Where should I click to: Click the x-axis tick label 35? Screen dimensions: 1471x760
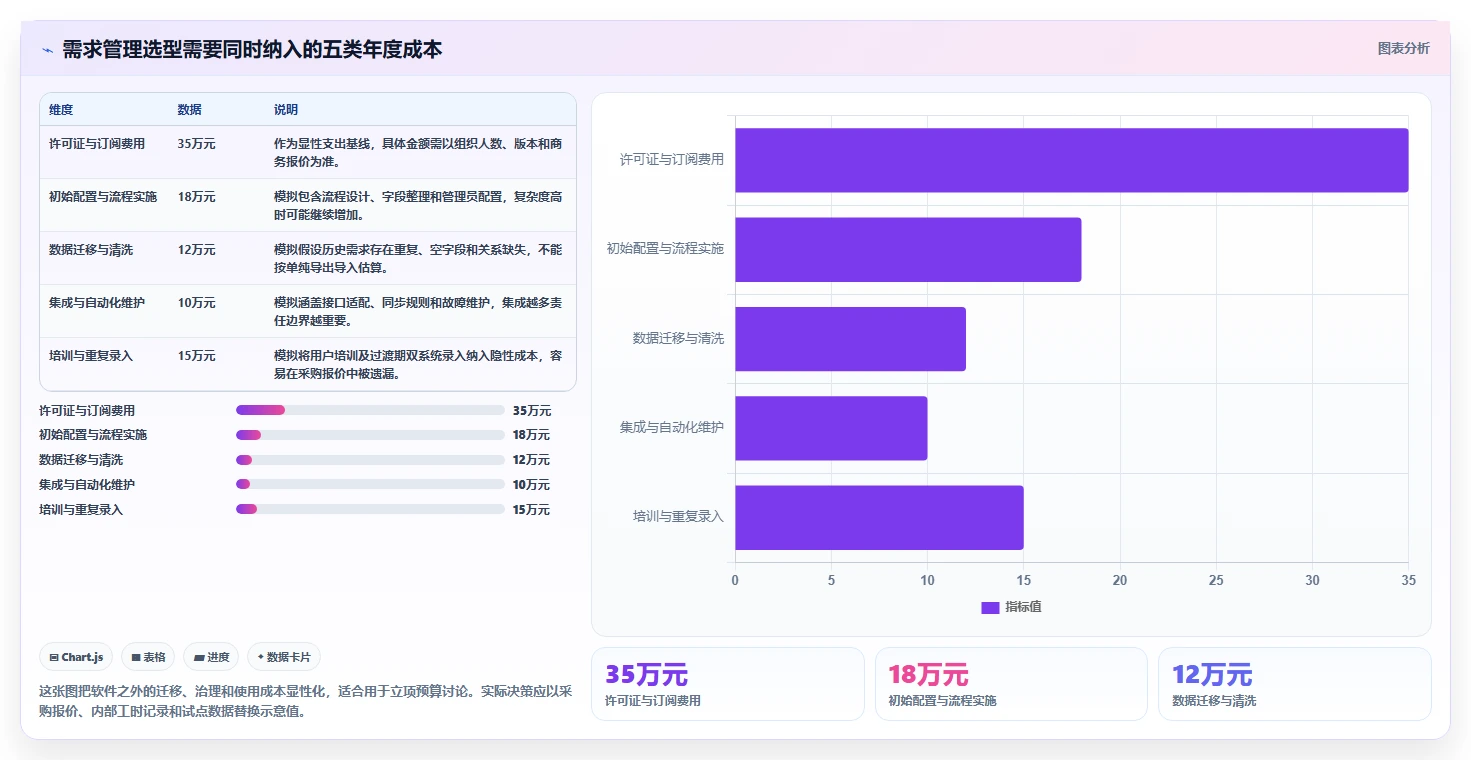(1408, 581)
